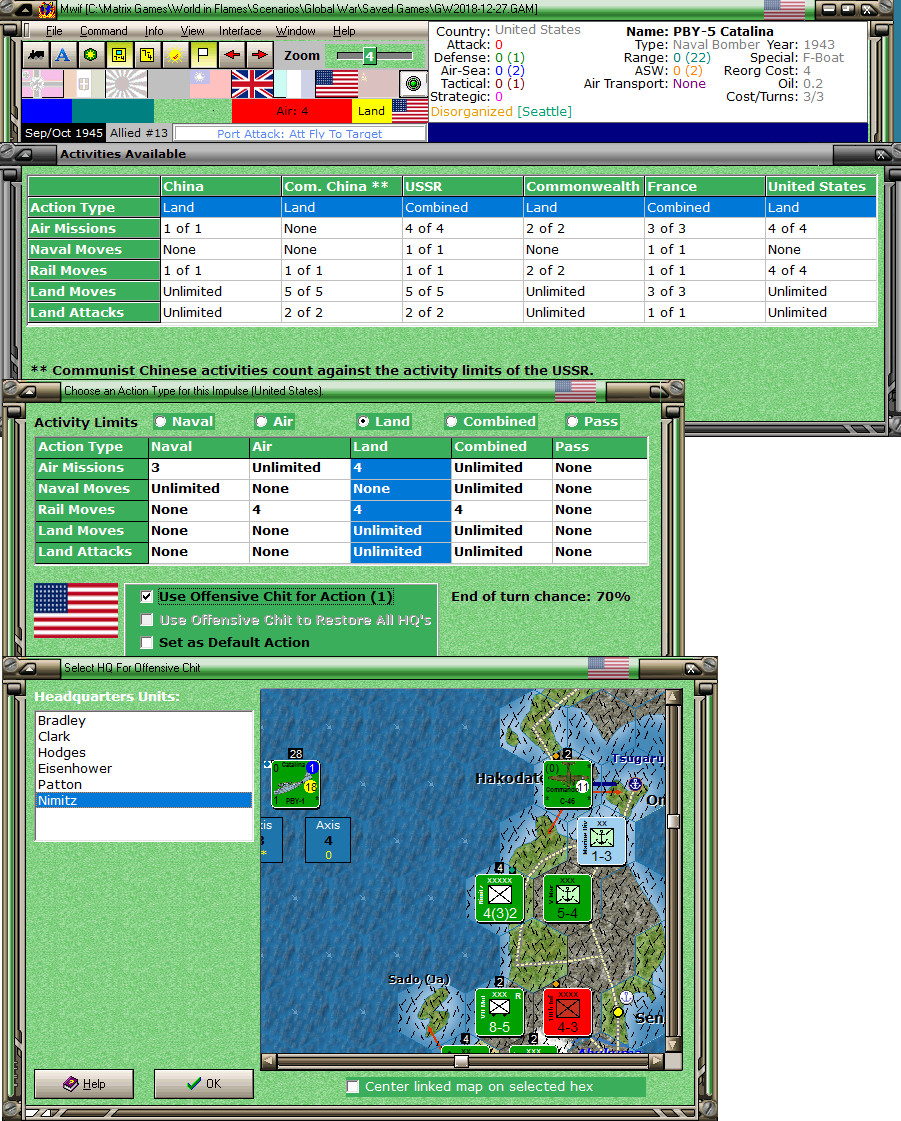This screenshot has height=1121, width=901.
Task: Select the USSR flag in country bar
Action: (378, 84)
